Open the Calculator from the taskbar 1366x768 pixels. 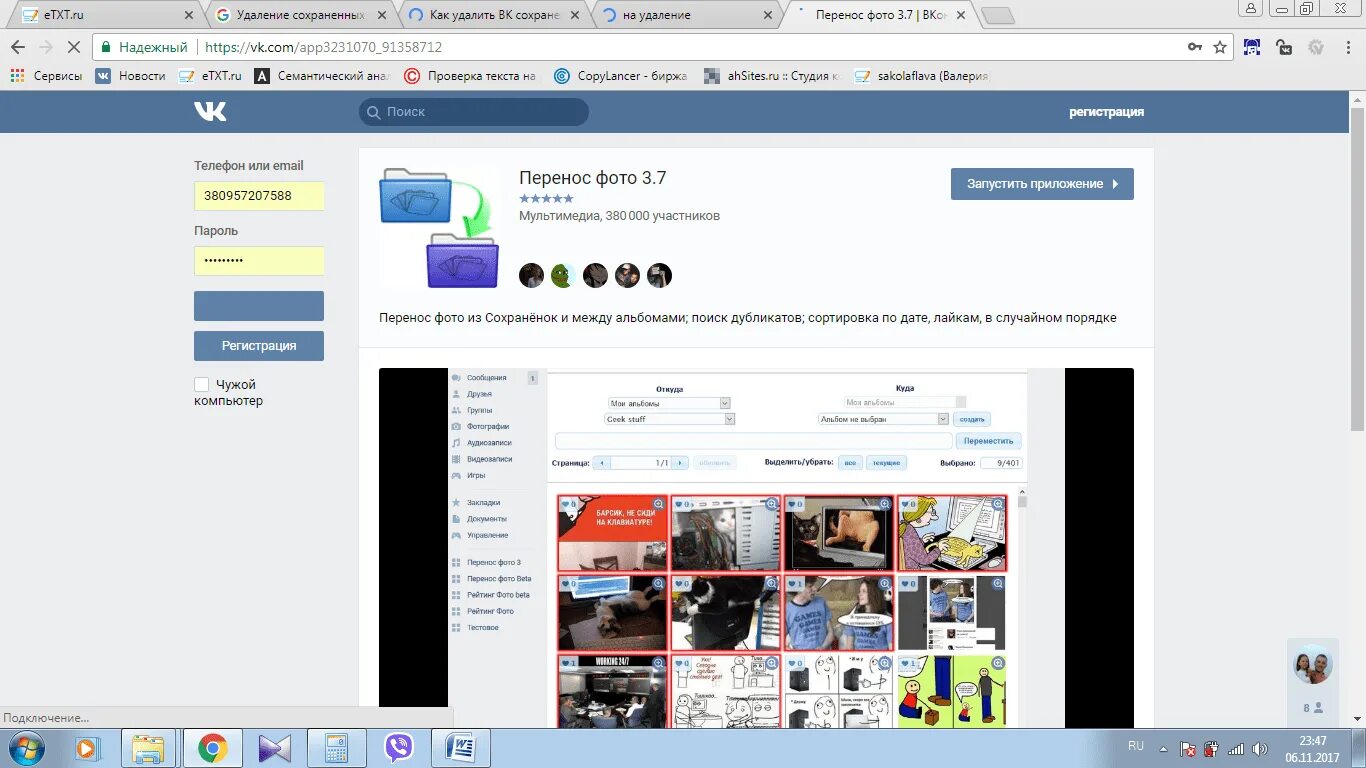click(x=336, y=748)
